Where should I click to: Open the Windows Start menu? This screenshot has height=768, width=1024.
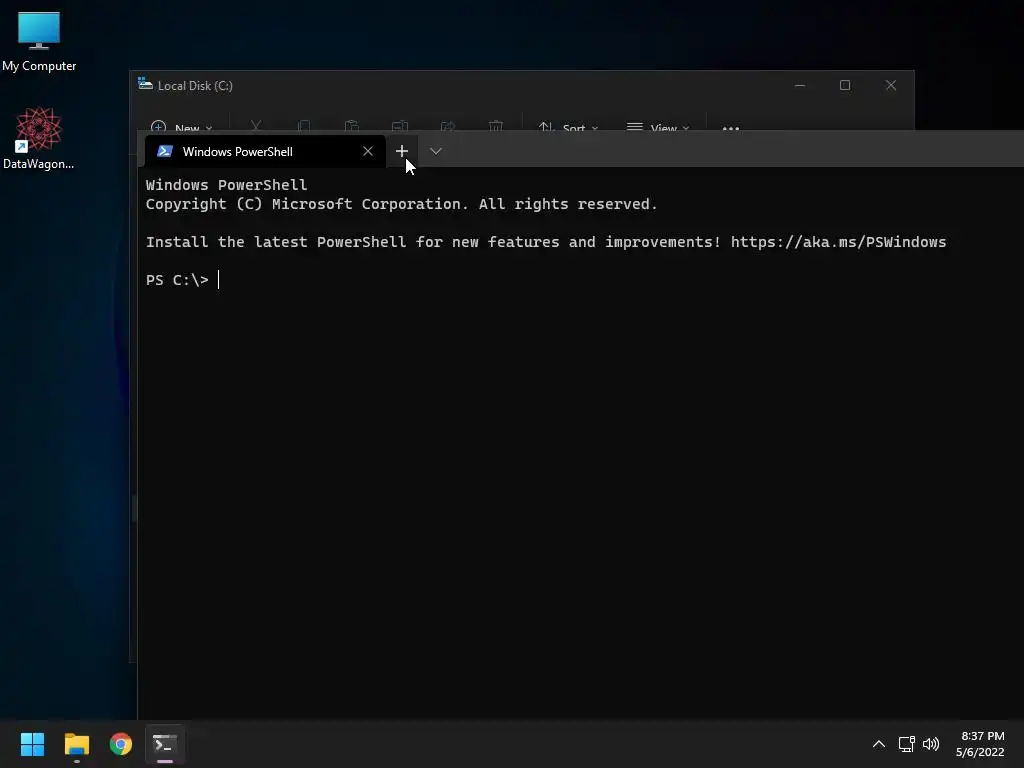point(32,744)
